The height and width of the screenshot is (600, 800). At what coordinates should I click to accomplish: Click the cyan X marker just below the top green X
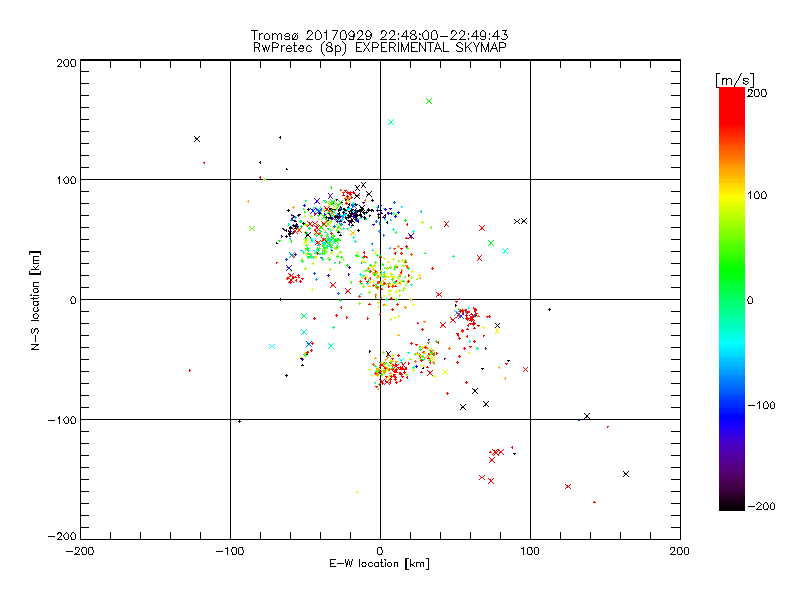tap(391, 122)
